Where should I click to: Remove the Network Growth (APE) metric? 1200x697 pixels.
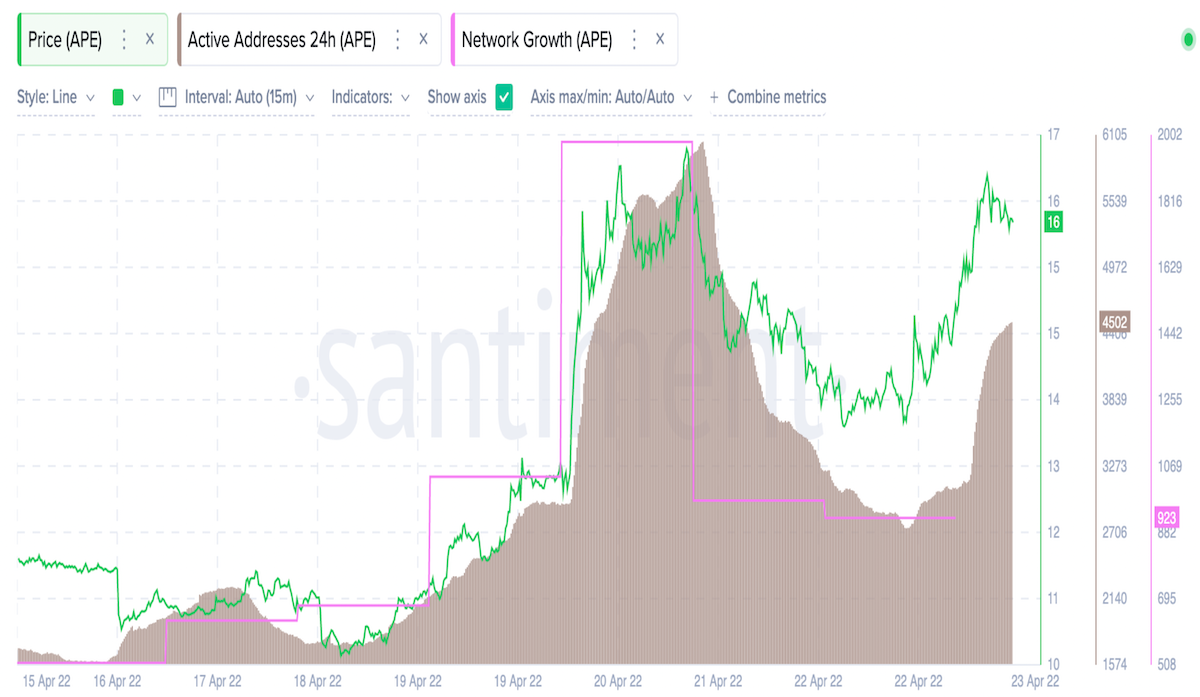(659, 39)
